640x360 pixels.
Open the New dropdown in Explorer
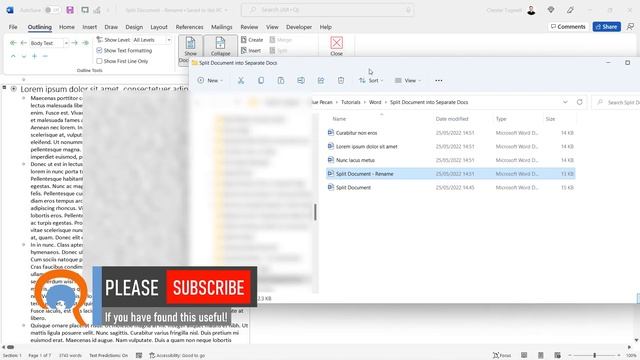point(210,80)
